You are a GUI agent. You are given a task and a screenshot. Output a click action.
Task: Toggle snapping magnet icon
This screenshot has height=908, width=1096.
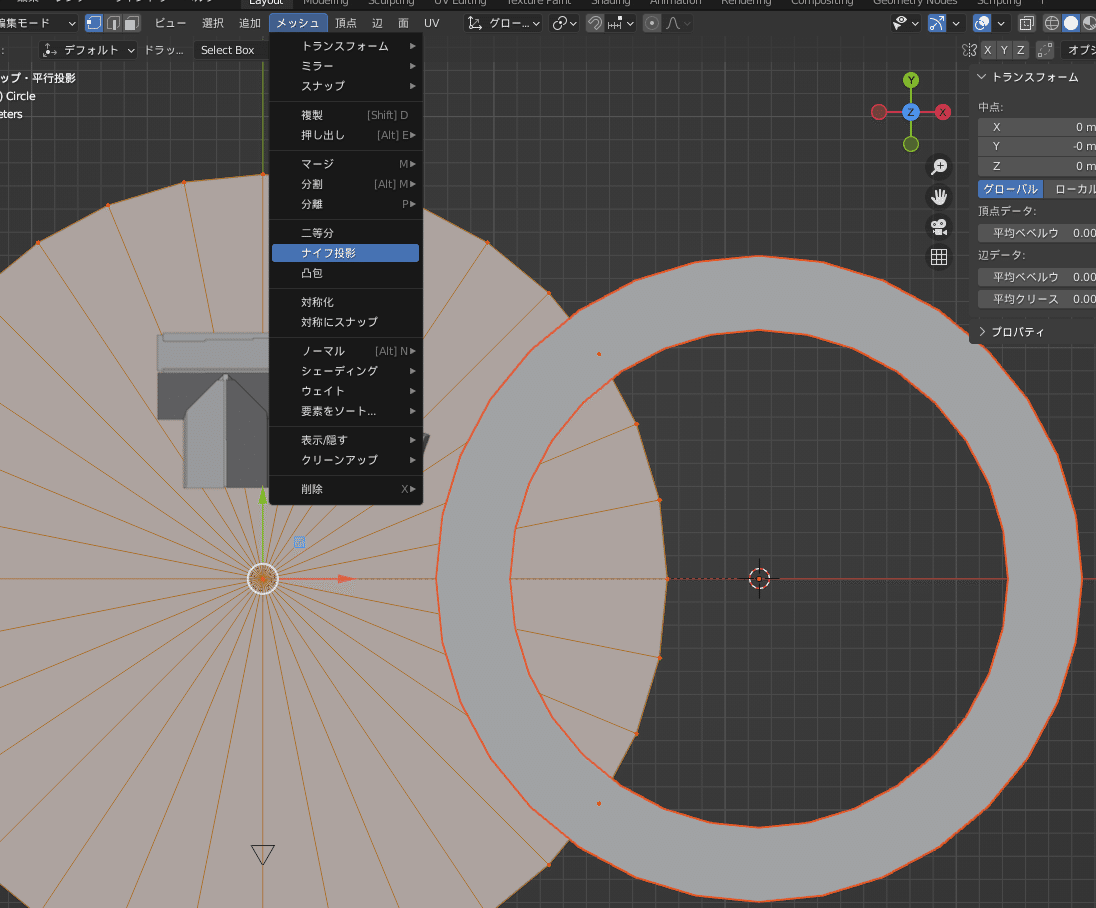pos(595,23)
